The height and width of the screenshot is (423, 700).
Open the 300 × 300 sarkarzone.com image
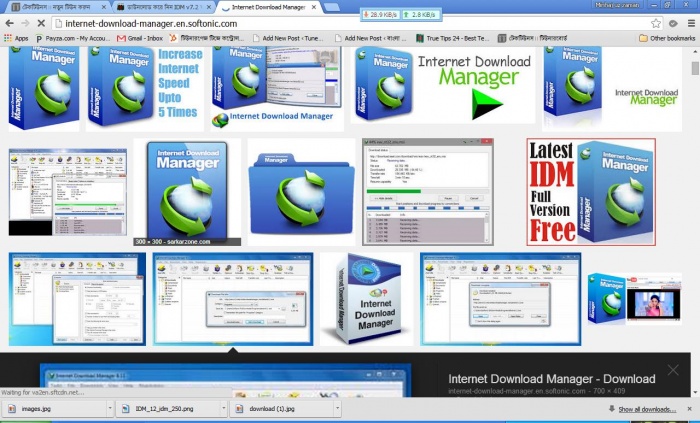(187, 192)
